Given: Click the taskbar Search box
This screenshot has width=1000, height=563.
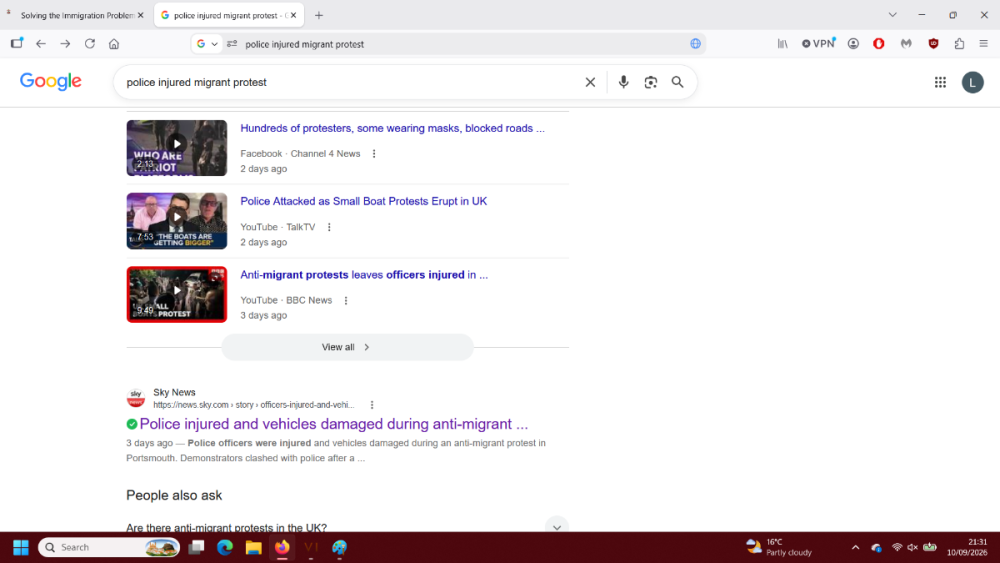Looking at the screenshot, I should pos(109,547).
